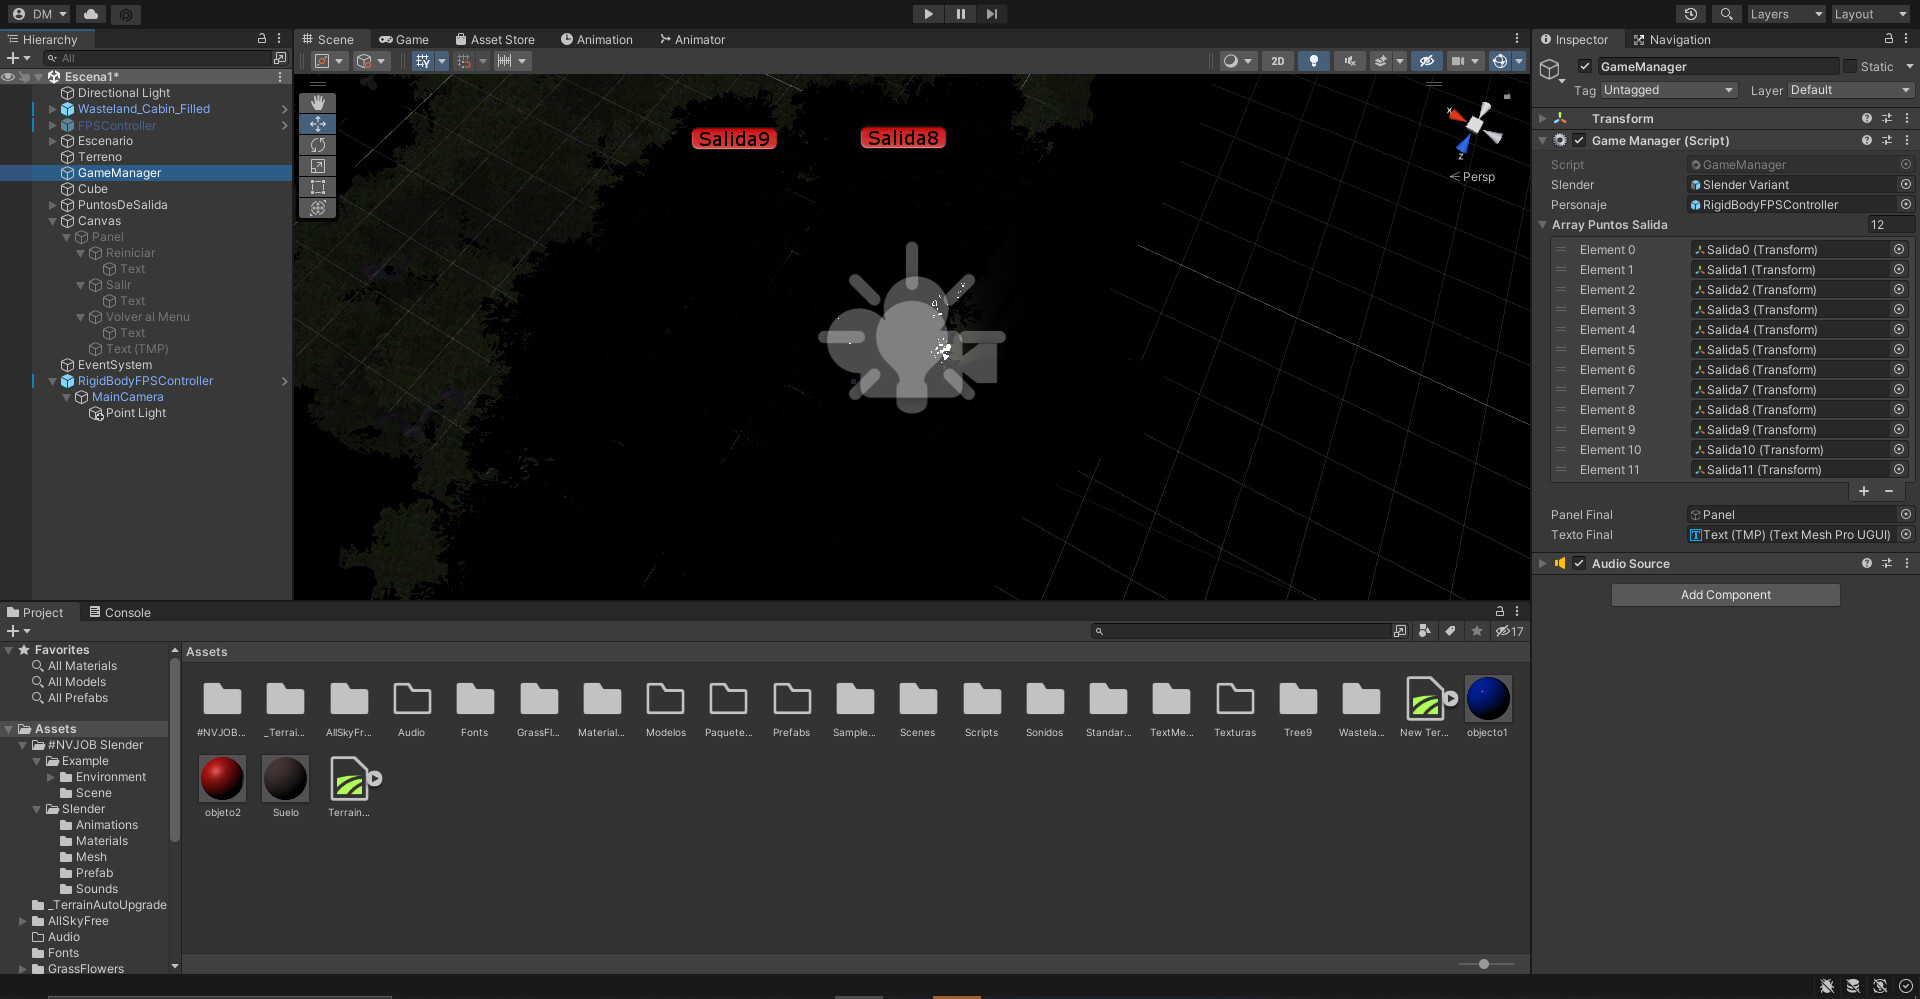
Task: Select the Rotate tool
Action: [x=317, y=145]
